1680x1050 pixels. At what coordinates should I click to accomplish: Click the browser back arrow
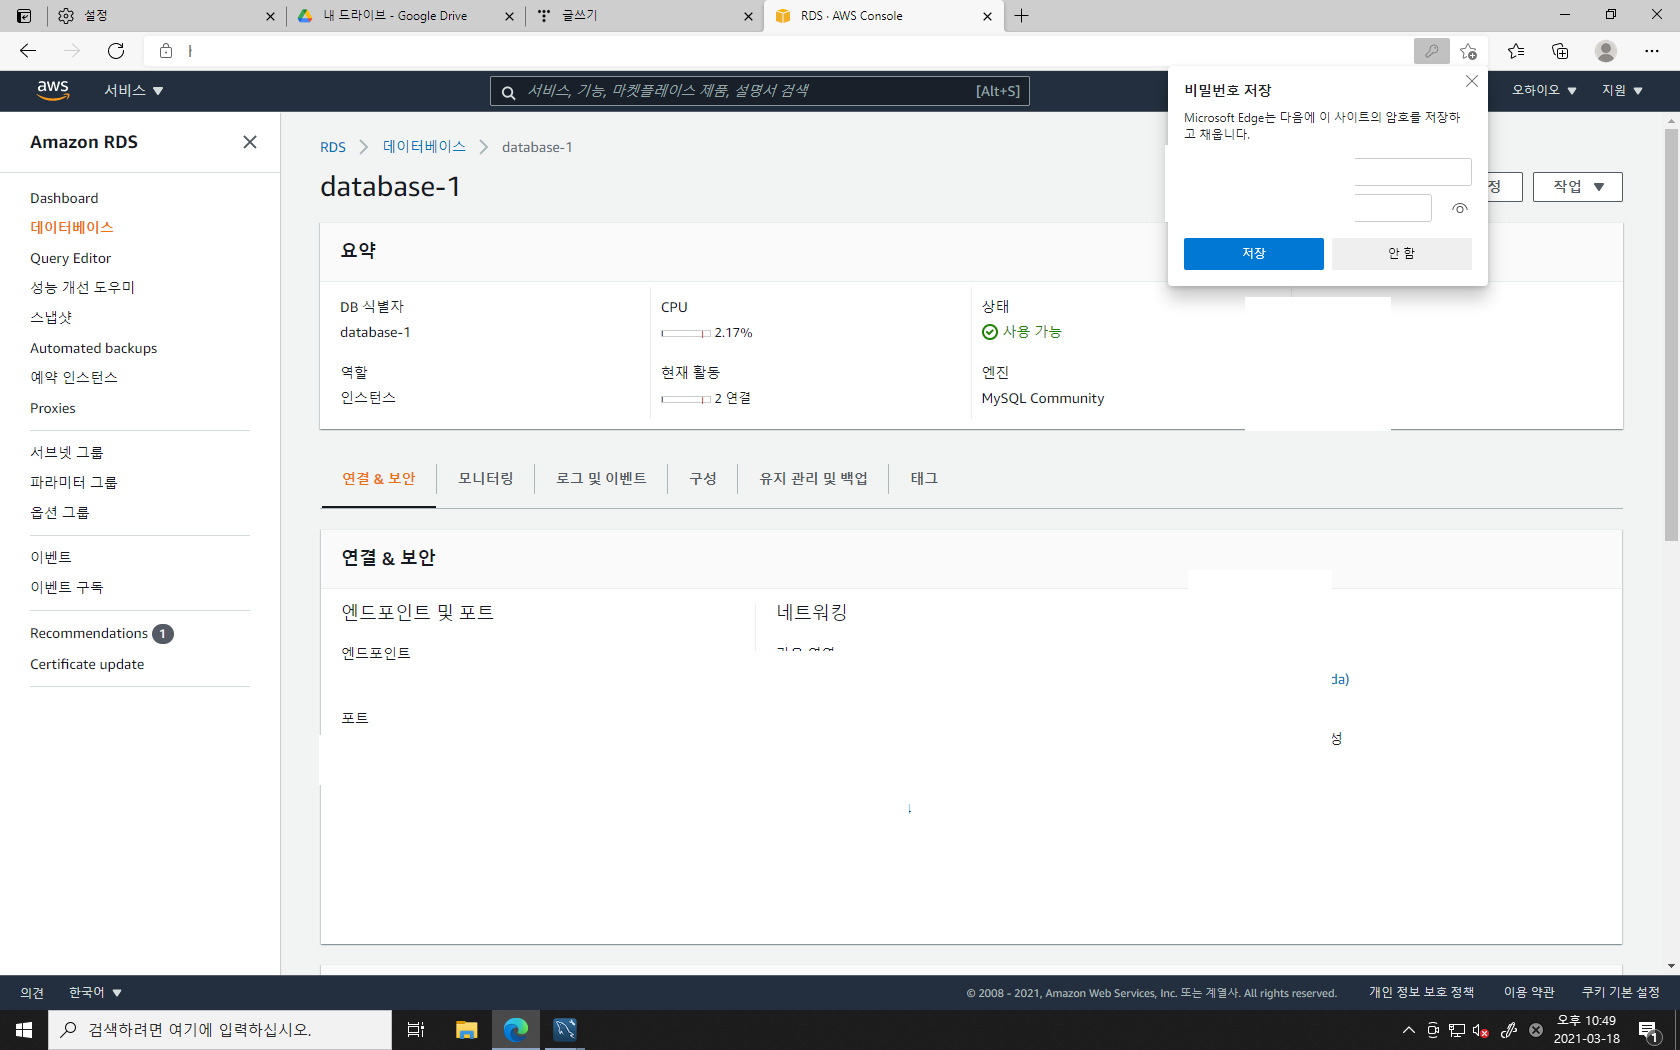click(28, 50)
